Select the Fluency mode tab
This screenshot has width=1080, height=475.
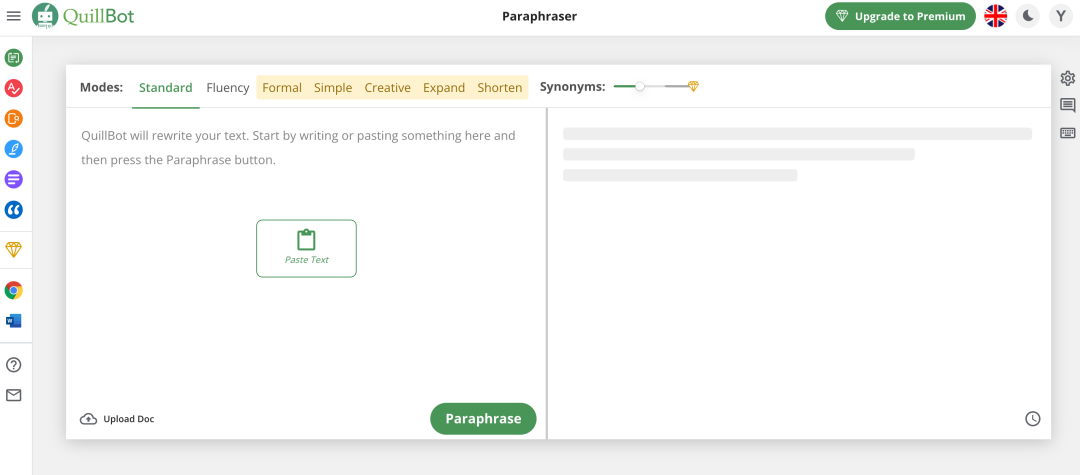[228, 88]
